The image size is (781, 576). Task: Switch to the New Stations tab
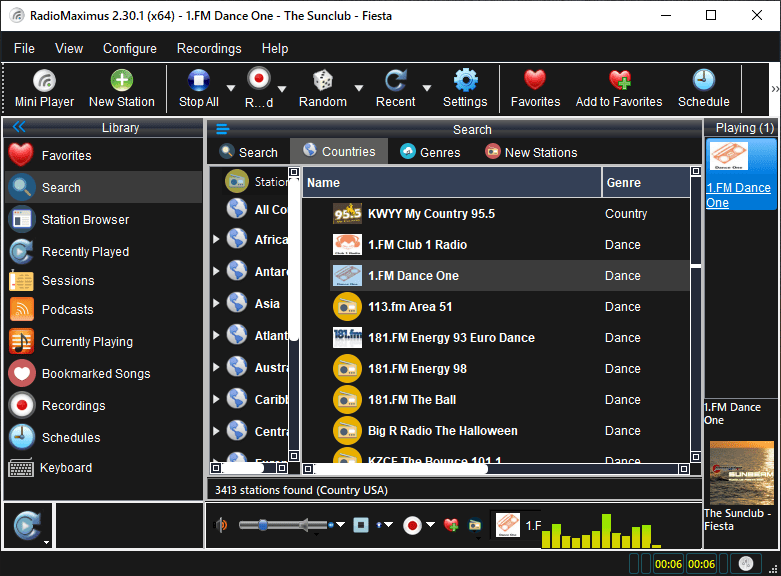coord(531,152)
